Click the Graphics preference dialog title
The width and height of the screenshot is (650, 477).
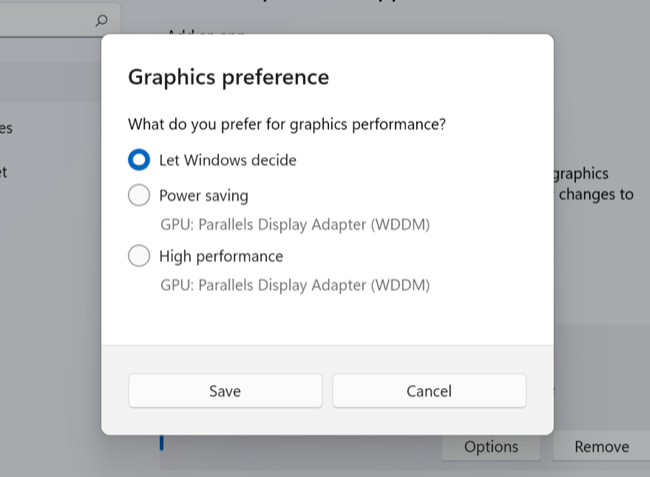click(x=228, y=77)
